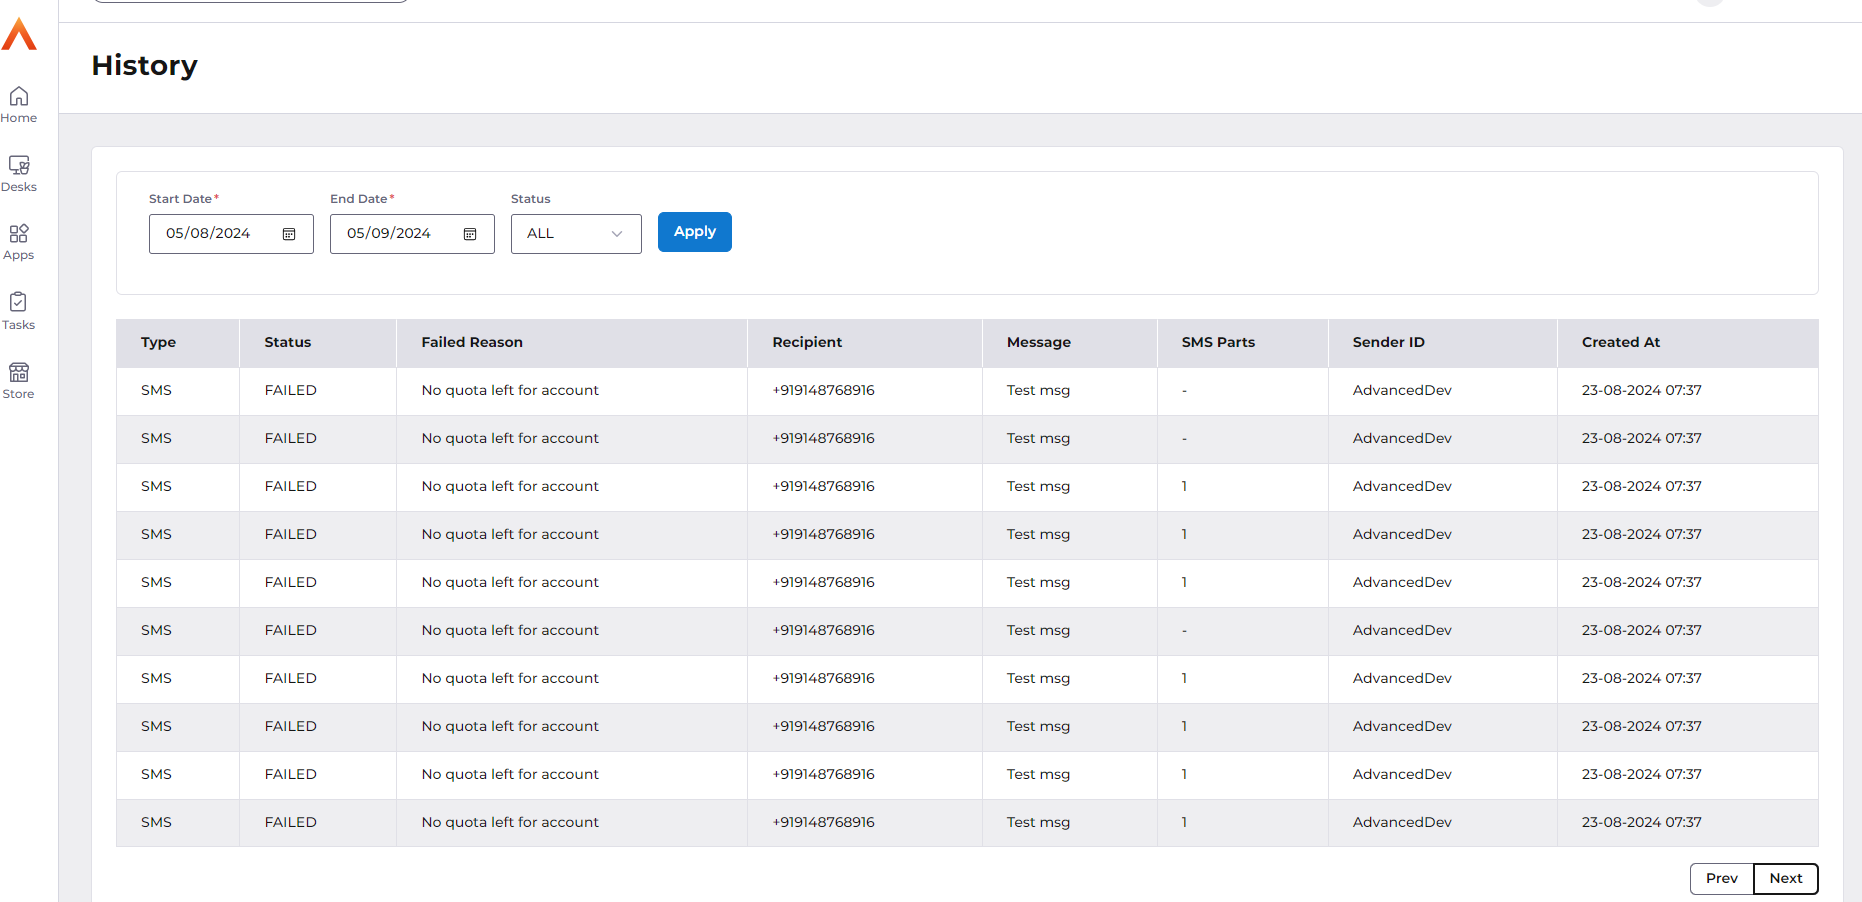Viewport: 1862px width, 902px height.
Task: Click the orange app logo
Action: click(x=19, y=35)
